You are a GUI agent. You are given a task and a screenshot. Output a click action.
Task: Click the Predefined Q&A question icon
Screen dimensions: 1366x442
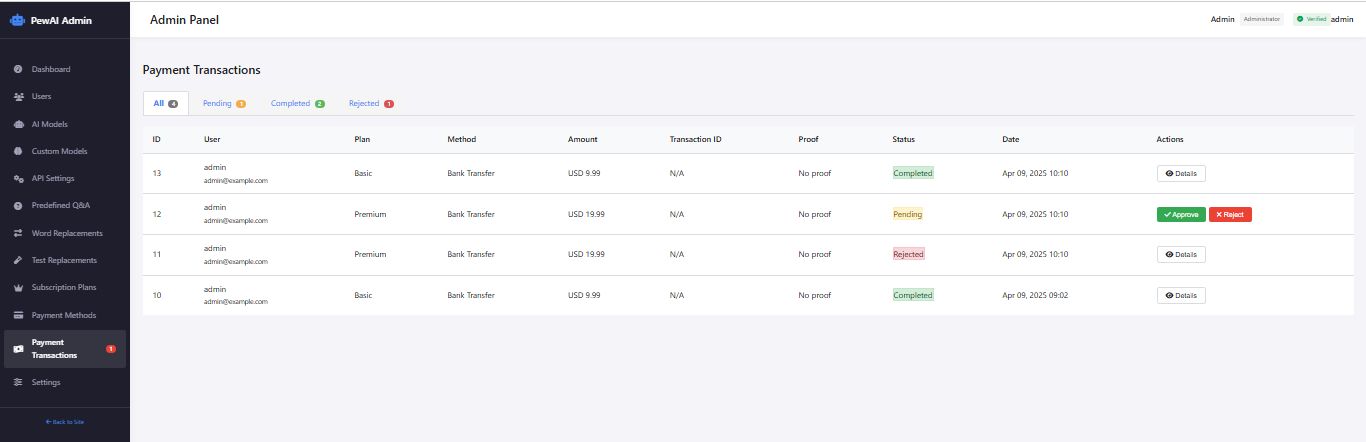coord(18,206)
